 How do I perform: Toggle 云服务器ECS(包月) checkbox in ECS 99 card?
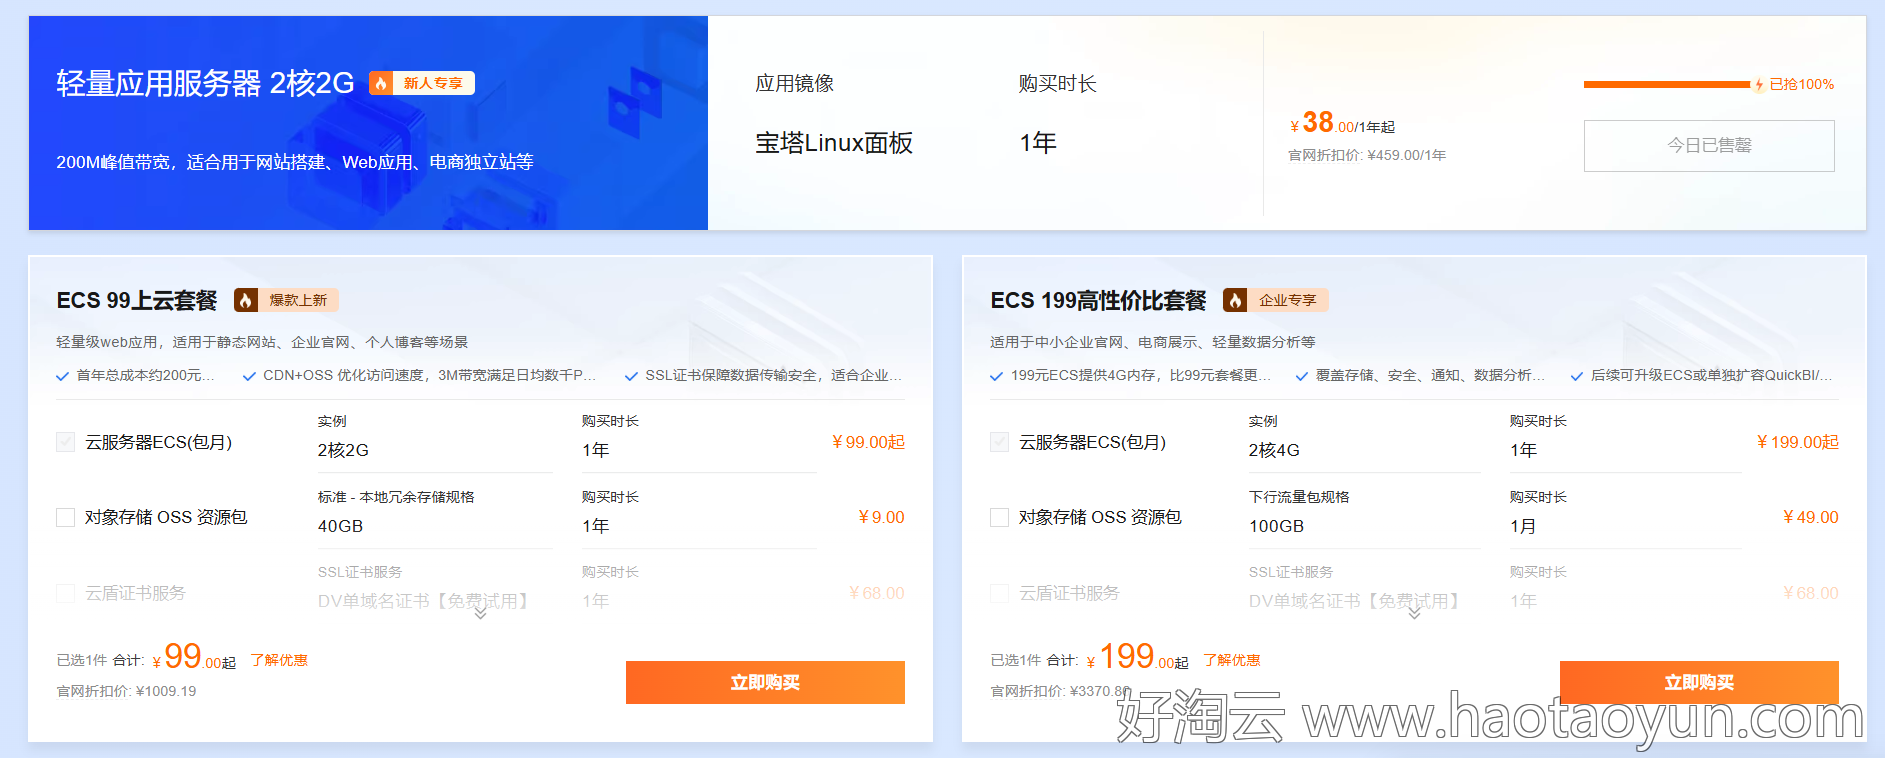[x=66, y=442]
